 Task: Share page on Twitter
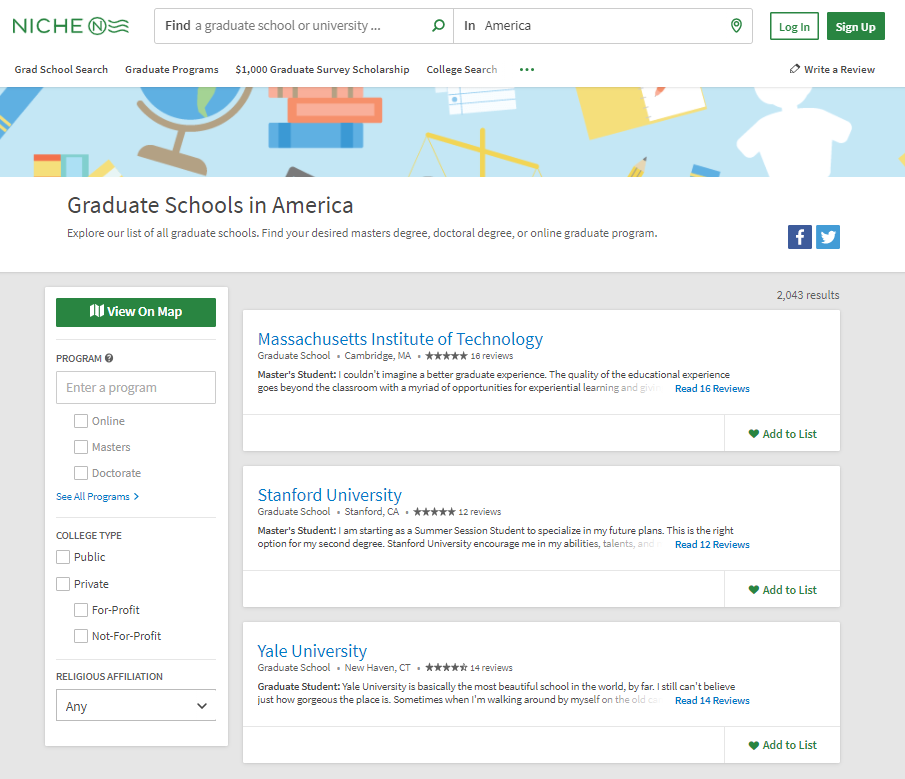[828, 237]
